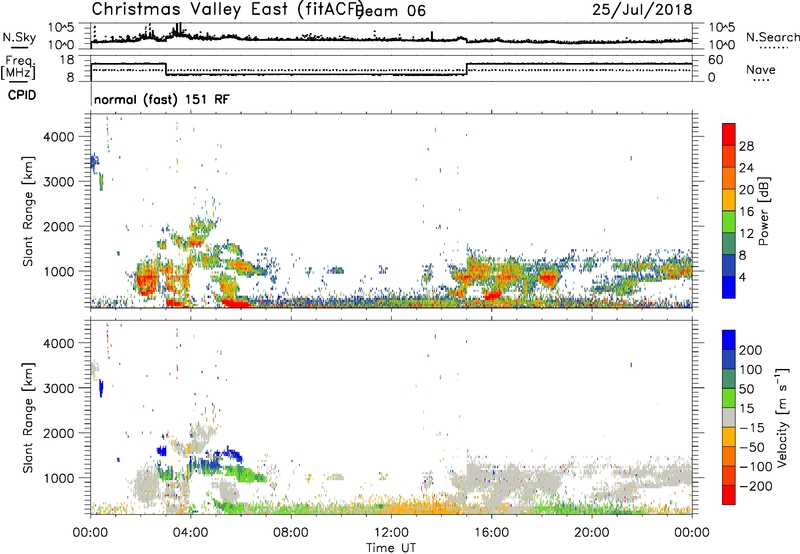This screenshot has width=800, height=554.
Task: Click the 4000 tick label in velocity panel
Action: coord(58,343)
